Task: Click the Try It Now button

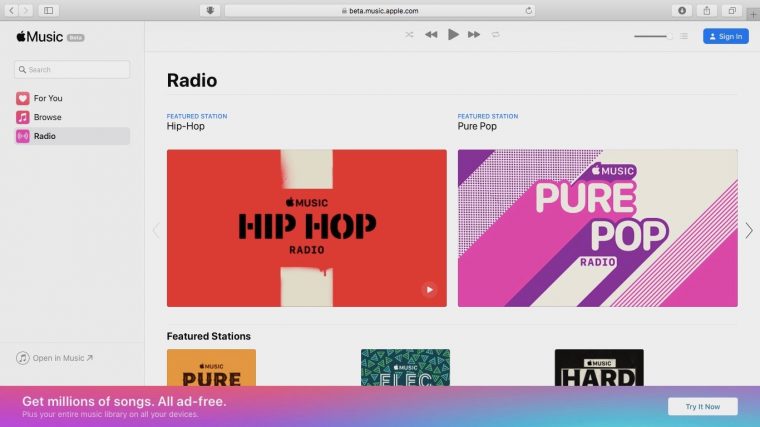Action: tap(702, 406)
